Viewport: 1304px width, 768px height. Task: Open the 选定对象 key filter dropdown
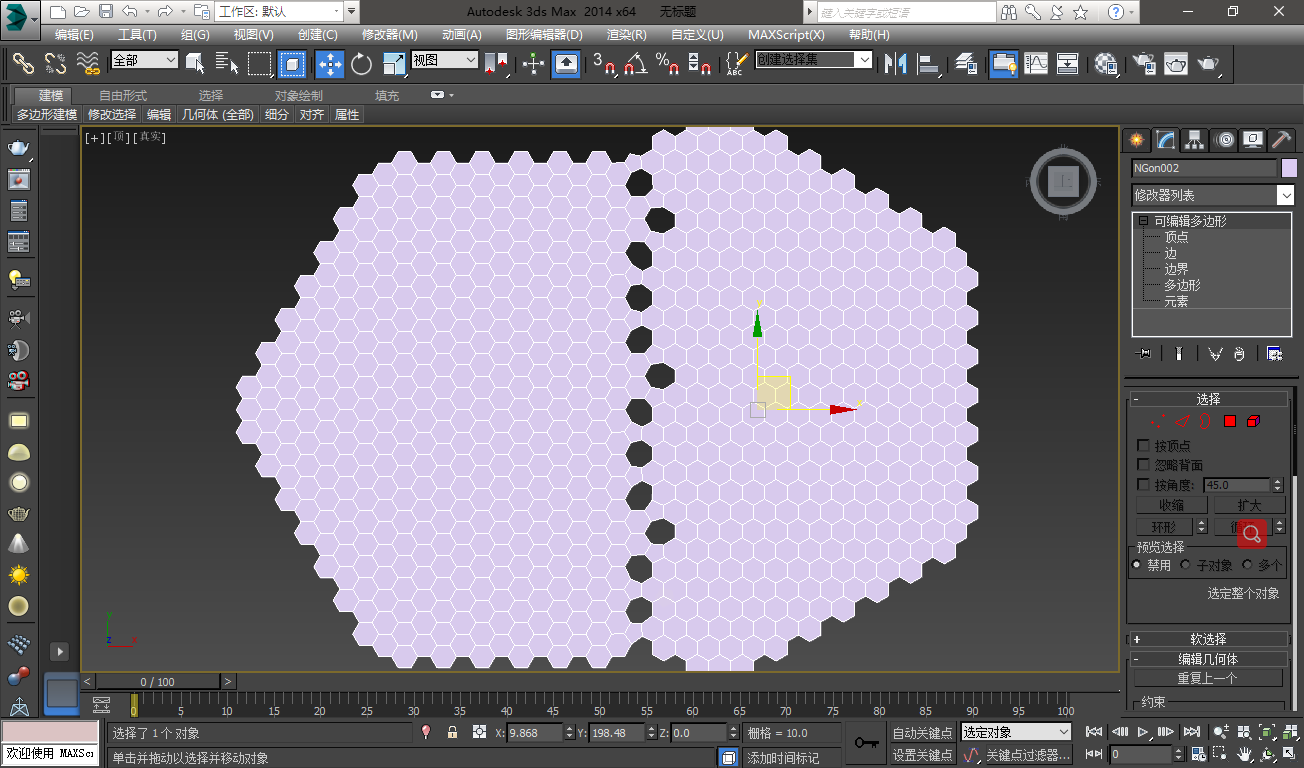pyautogui.click(x=1016, y=733)
